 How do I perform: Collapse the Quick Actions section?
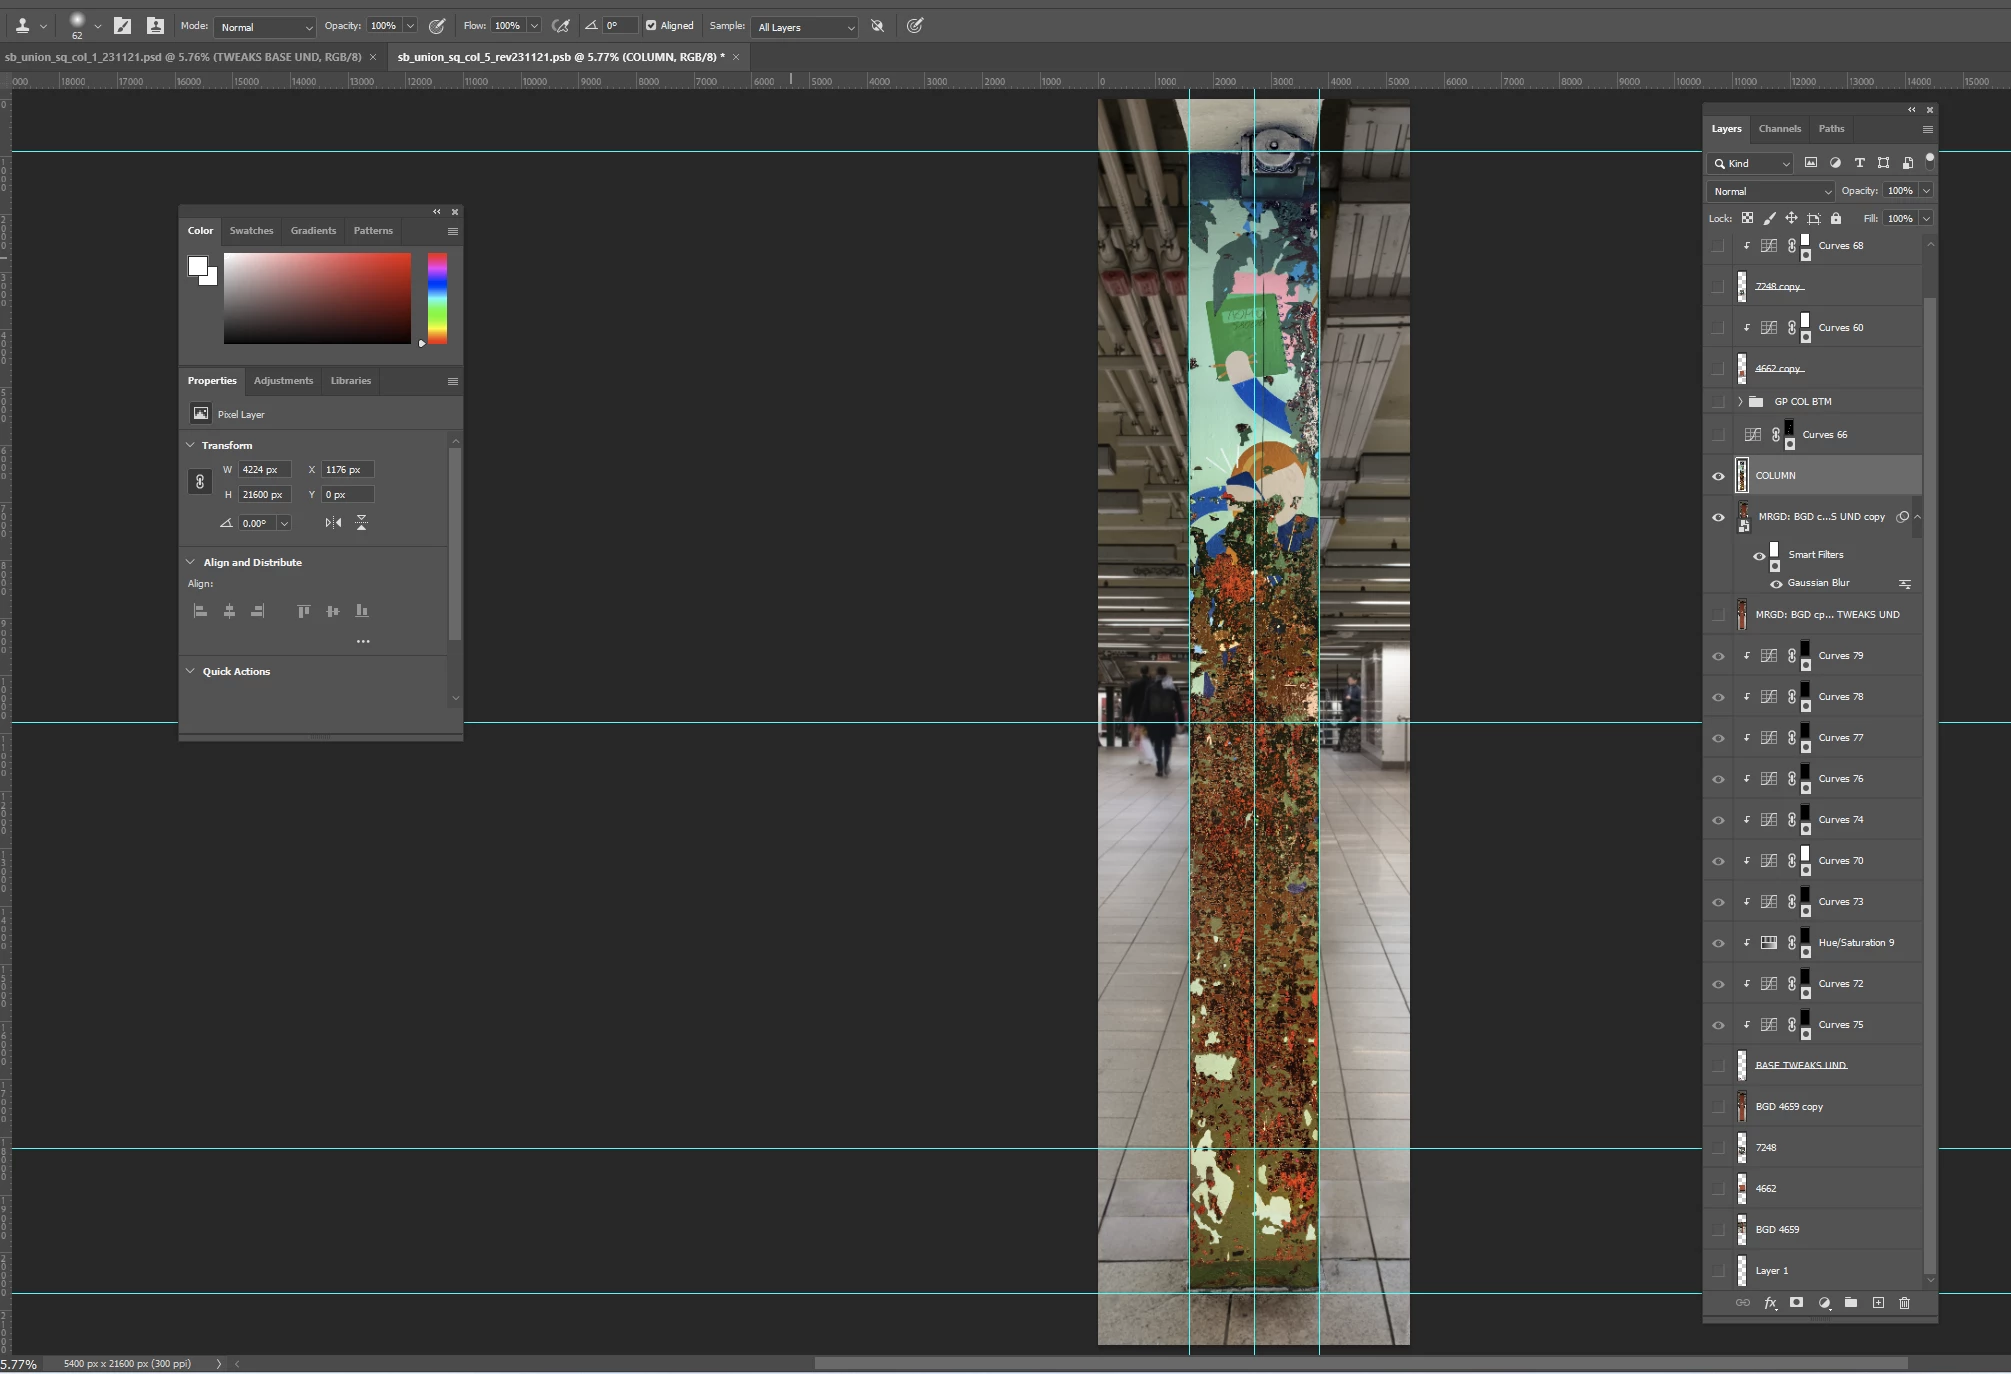coord(190,671)
